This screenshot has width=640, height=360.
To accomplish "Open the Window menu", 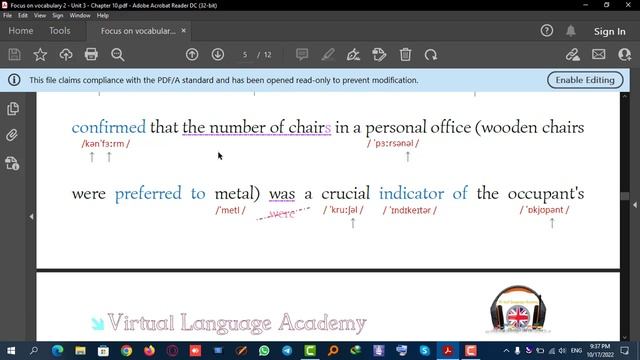I will [80, 16].
